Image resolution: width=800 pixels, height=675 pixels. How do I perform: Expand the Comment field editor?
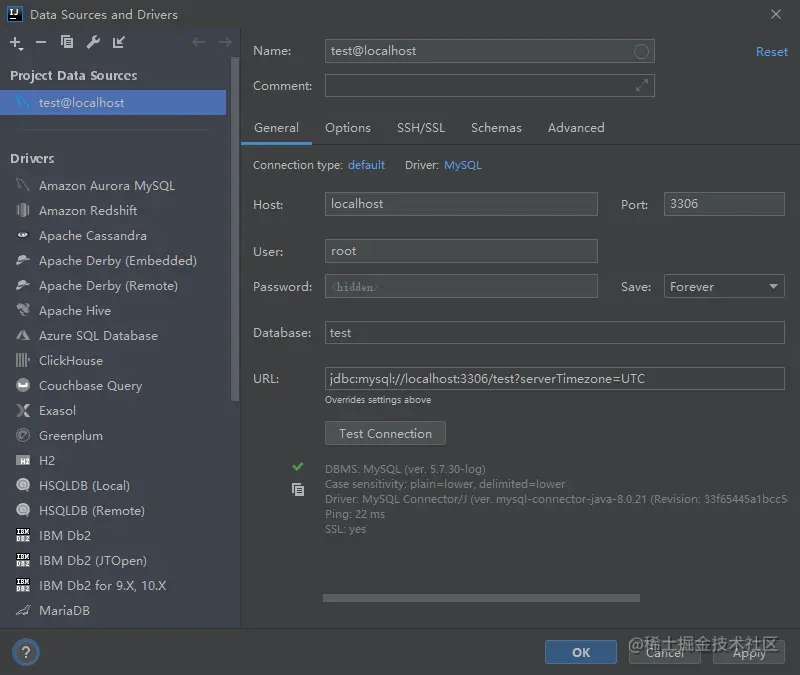[641, 85]
